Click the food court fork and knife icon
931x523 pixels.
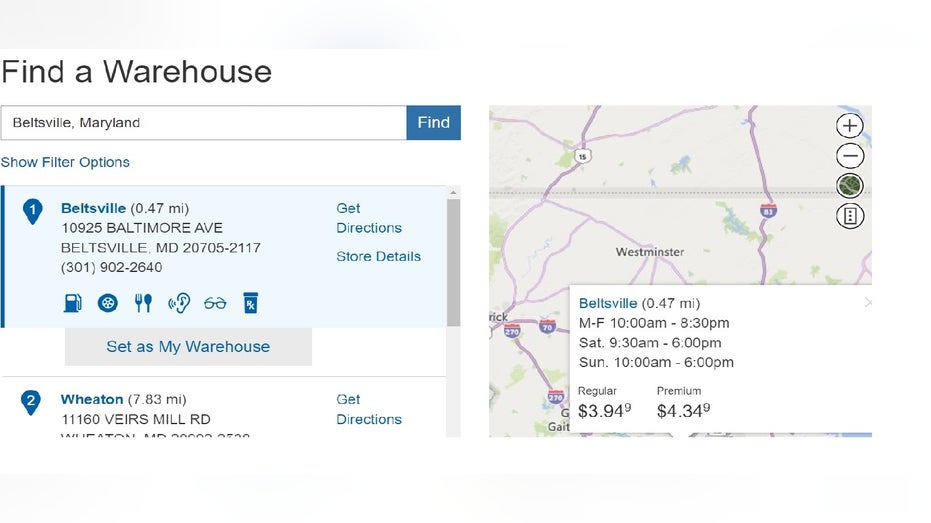coord(143,303)
